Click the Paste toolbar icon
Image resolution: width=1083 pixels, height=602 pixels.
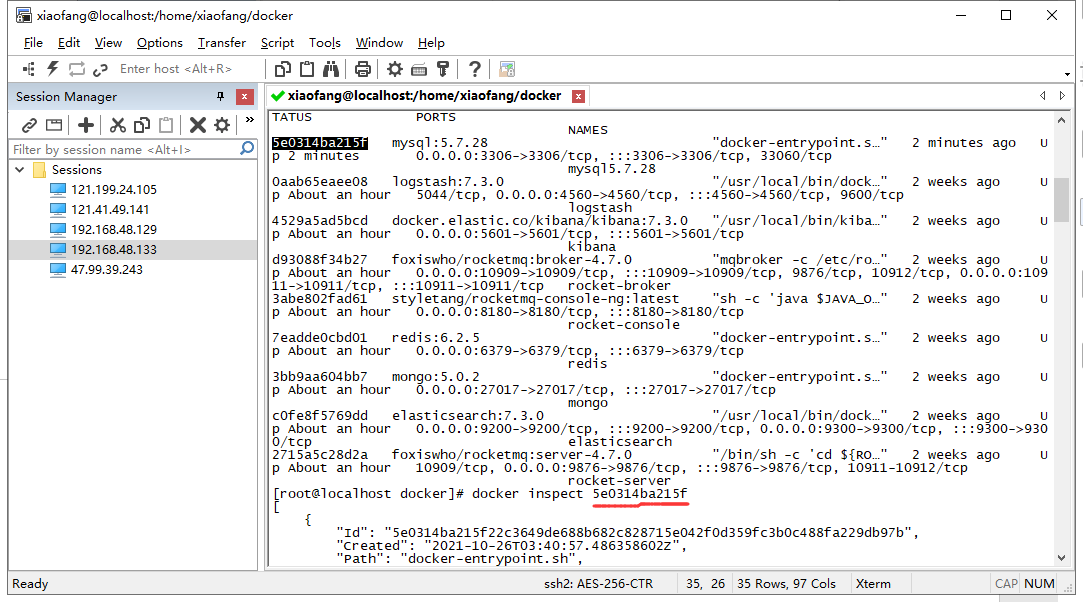point(307,68)
